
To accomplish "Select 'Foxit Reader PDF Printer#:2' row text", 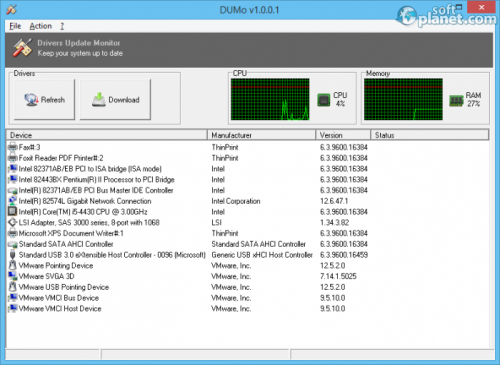I will [x=61, y=158].
